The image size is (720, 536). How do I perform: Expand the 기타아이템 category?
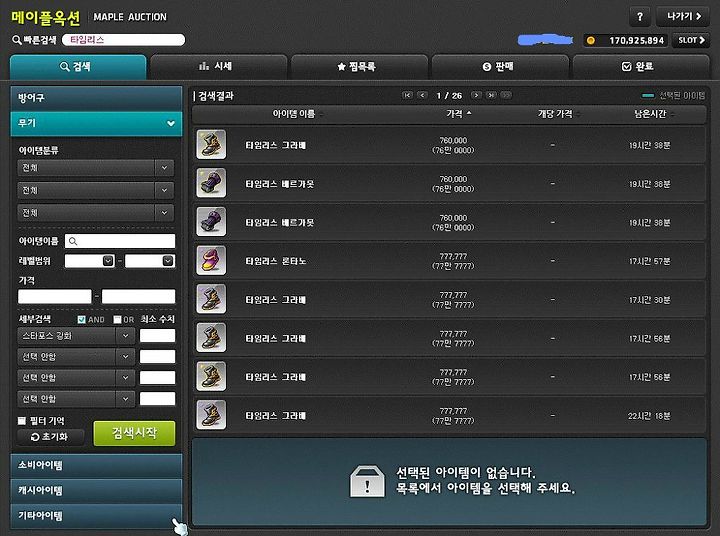pyautogui.click(x=96, y=516)
